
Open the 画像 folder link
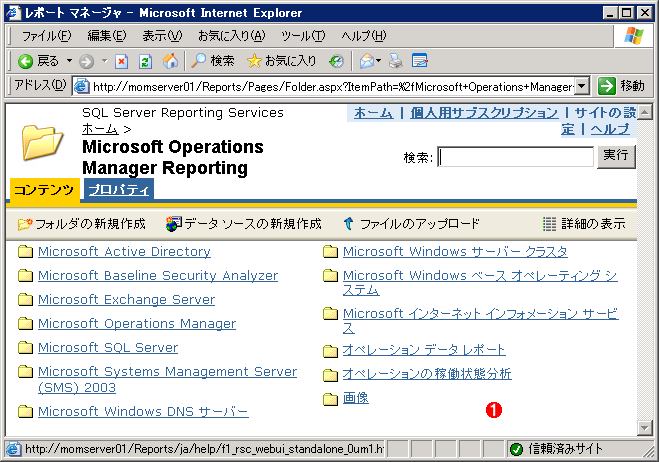pyautogui.click(x=356, y=398)
